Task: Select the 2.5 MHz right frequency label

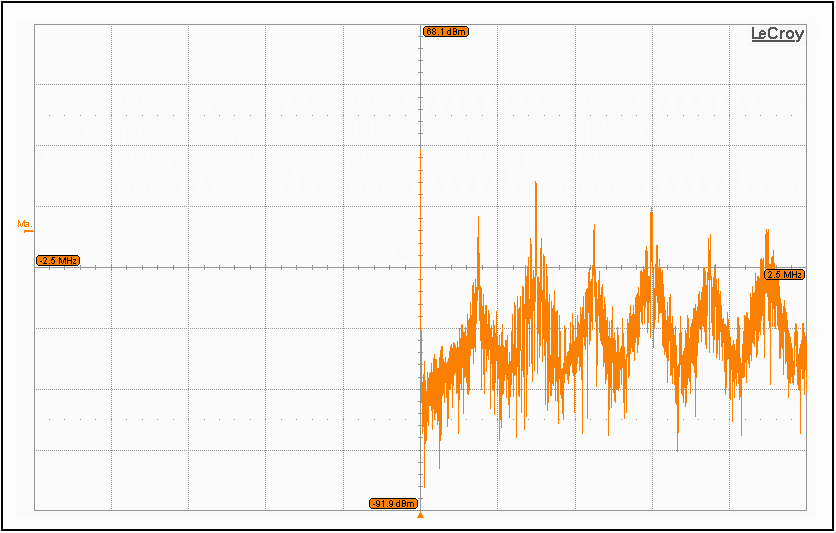Action: coord(784,274)
